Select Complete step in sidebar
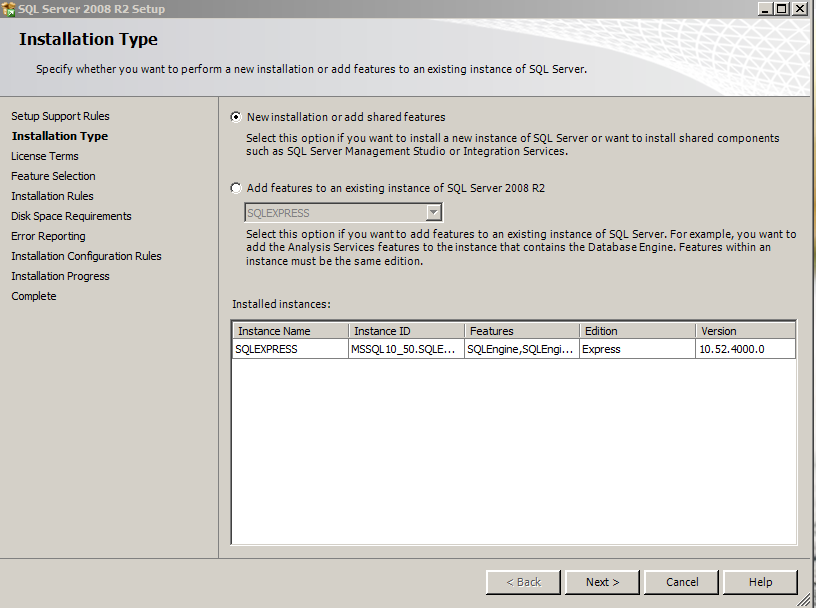 34,296
